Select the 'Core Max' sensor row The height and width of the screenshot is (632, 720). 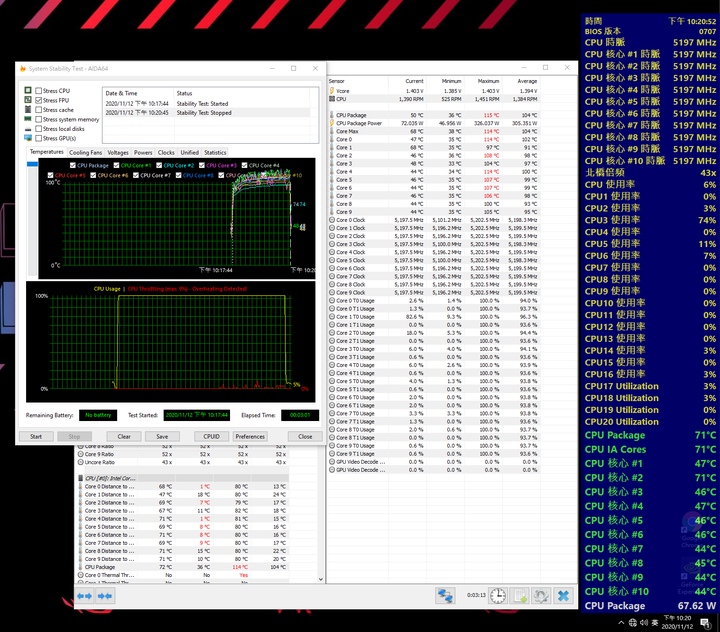point(433,131)
